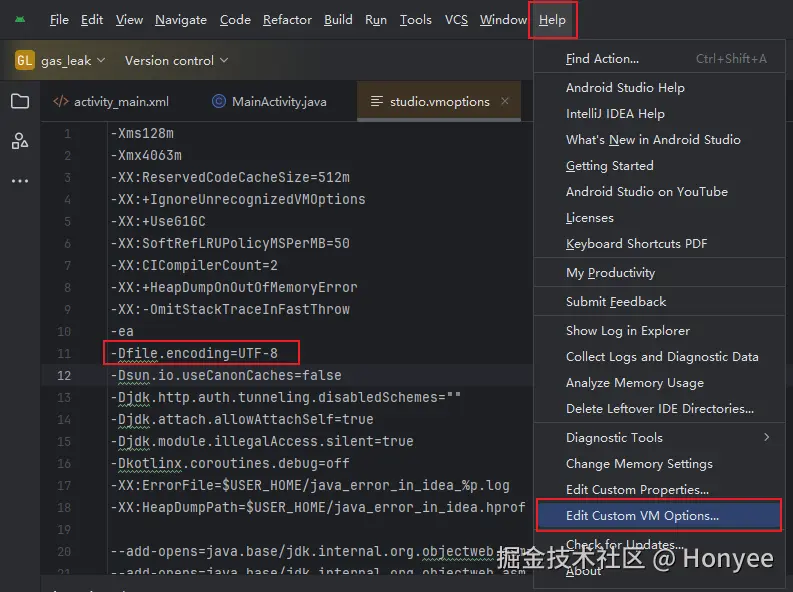Open the Run menu
Viewport: 793px width, 592px height.
[x=376, y=20]
